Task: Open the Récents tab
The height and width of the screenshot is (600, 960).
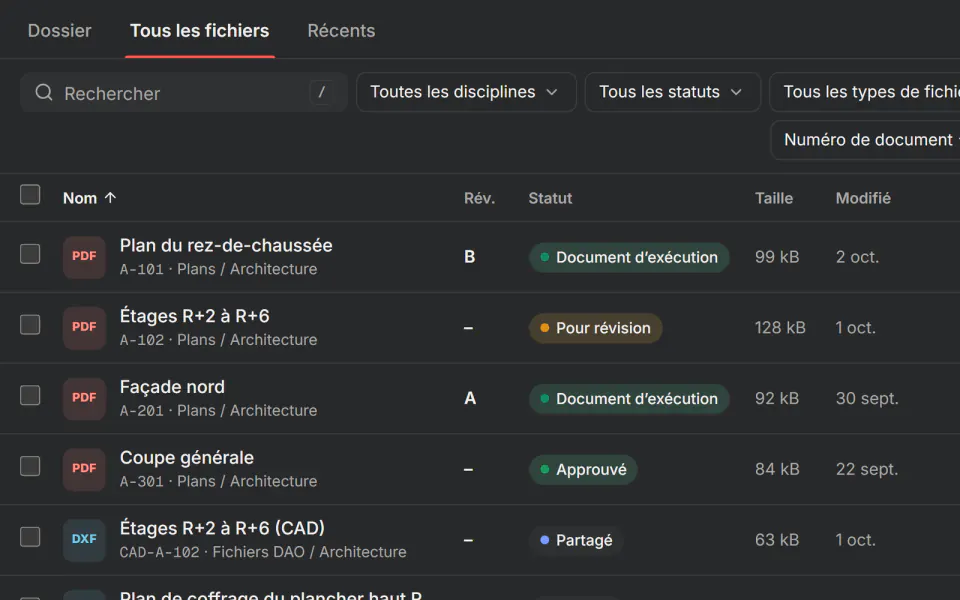Action: pyautogui.click(x=341, y=31)
